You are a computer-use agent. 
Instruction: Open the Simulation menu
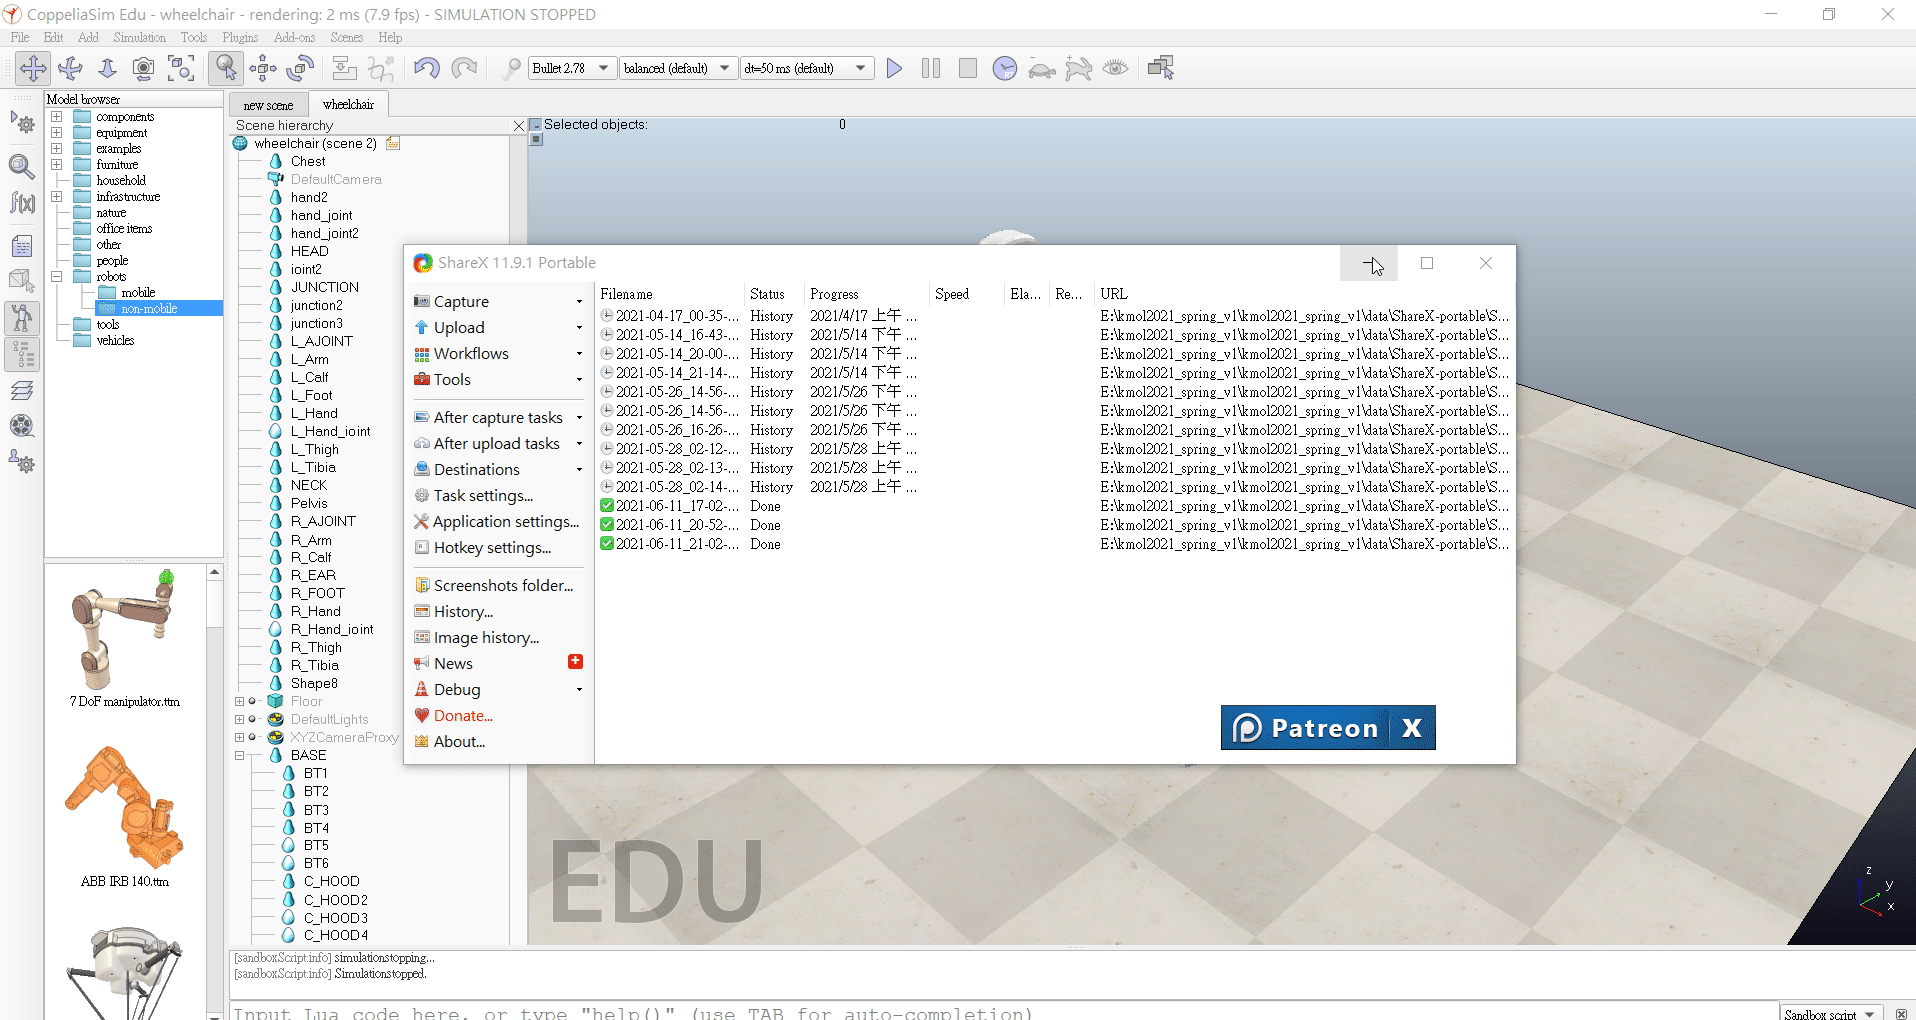139,38
